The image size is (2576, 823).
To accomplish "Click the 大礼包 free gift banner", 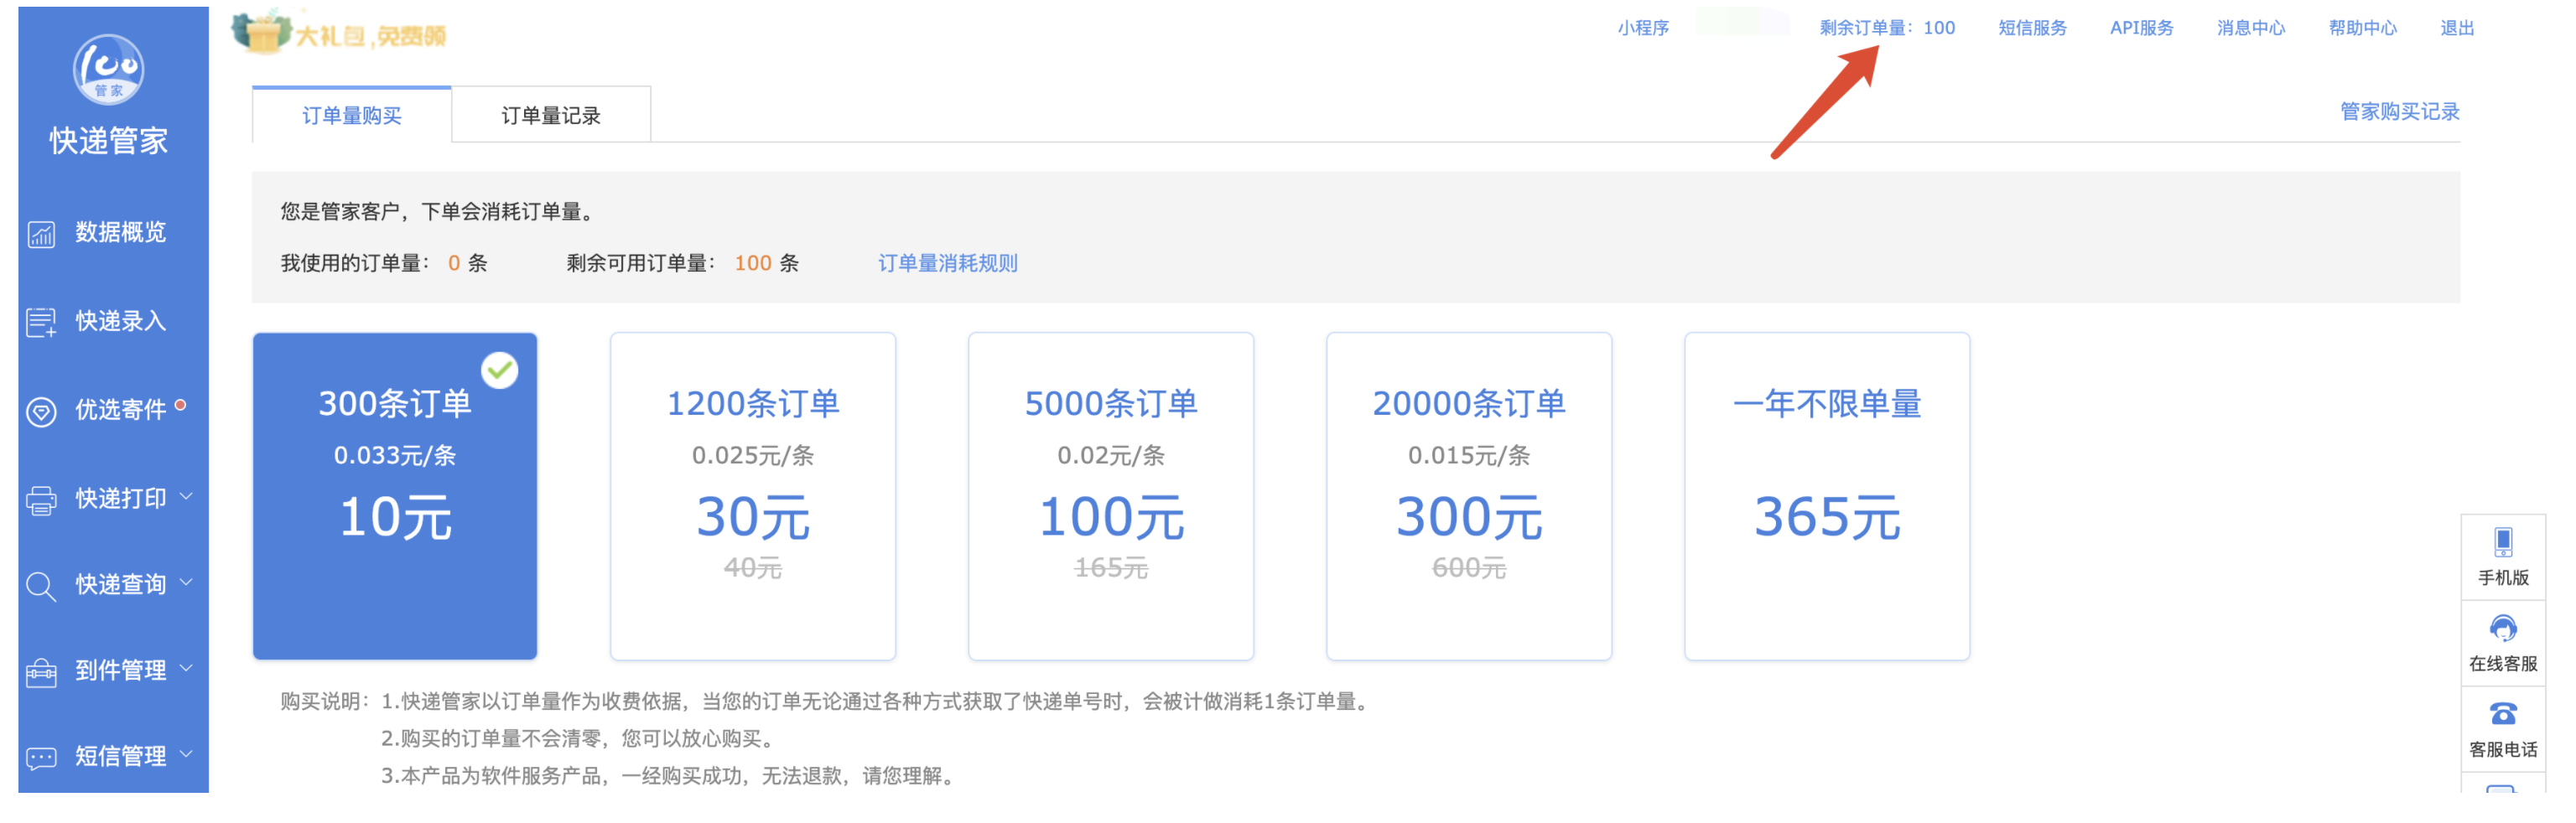I will (340, 34).
